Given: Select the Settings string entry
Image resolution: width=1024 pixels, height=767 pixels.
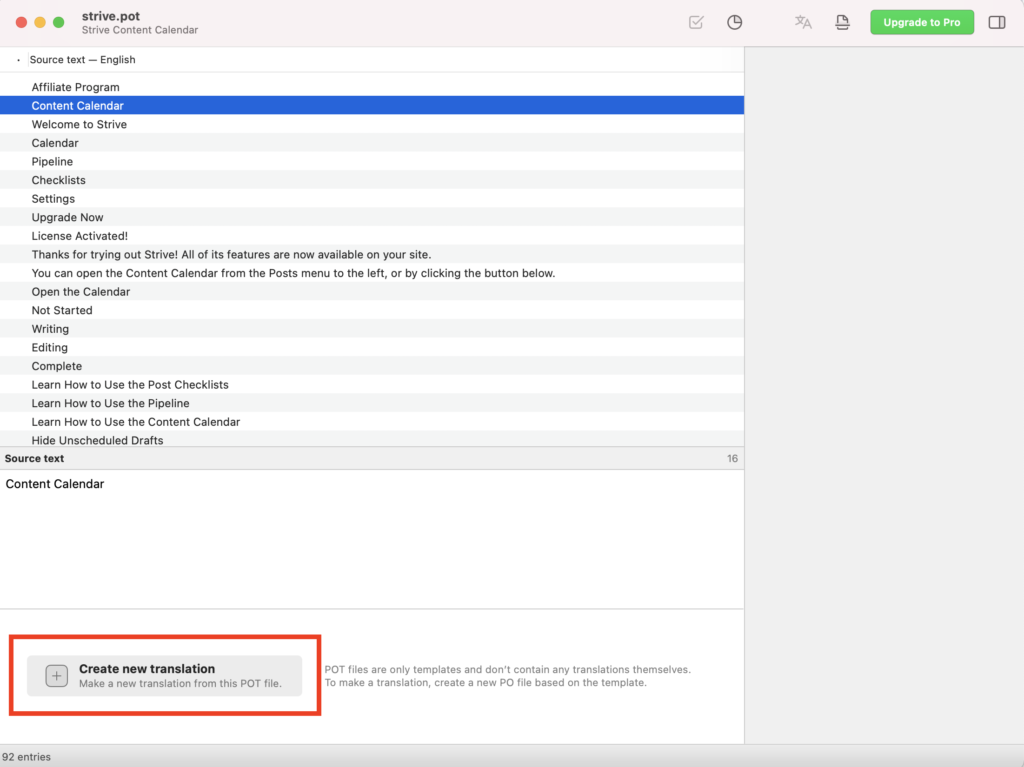Looking at the screenshot, I should [372, 199].
